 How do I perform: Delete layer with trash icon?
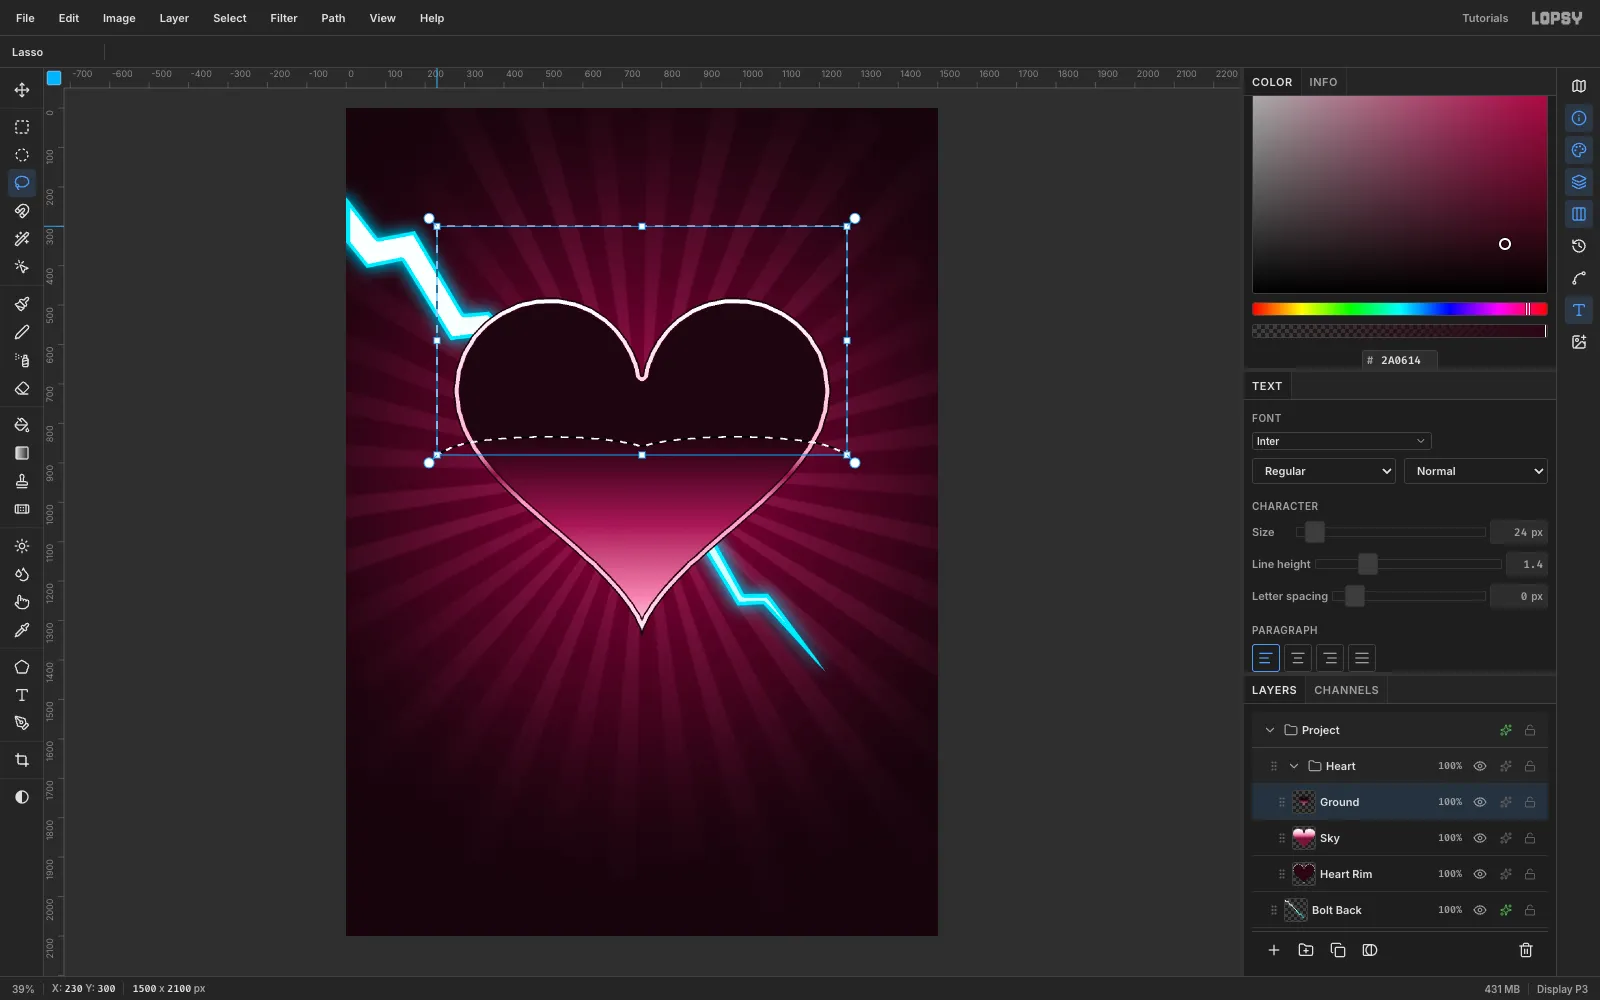tap(1526, 950)
